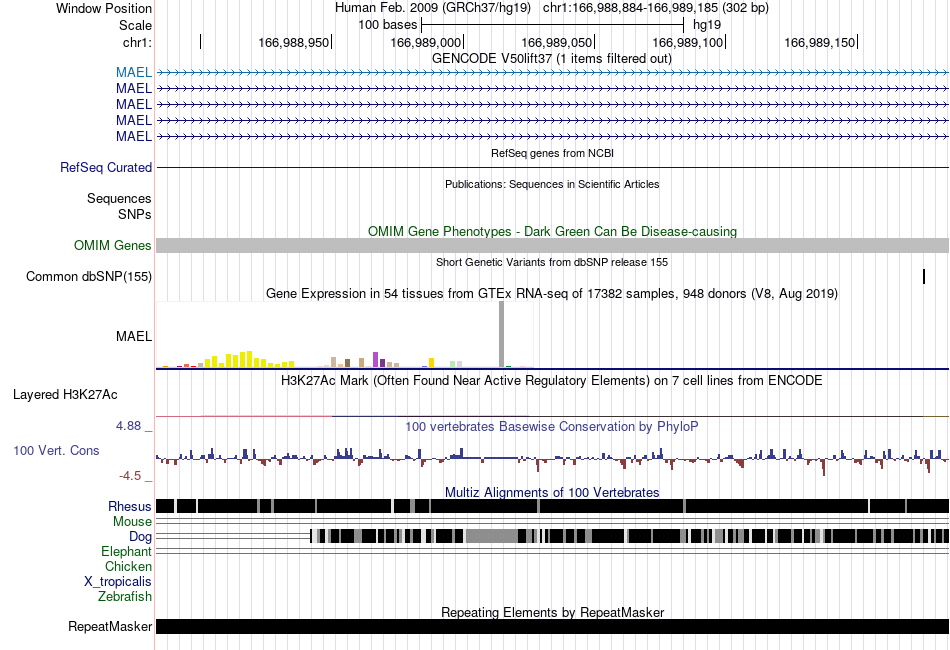The height and width of the screenshot is (650, 950).
Task: Click the GTEx Gene Expression track title
Action: 552,294
